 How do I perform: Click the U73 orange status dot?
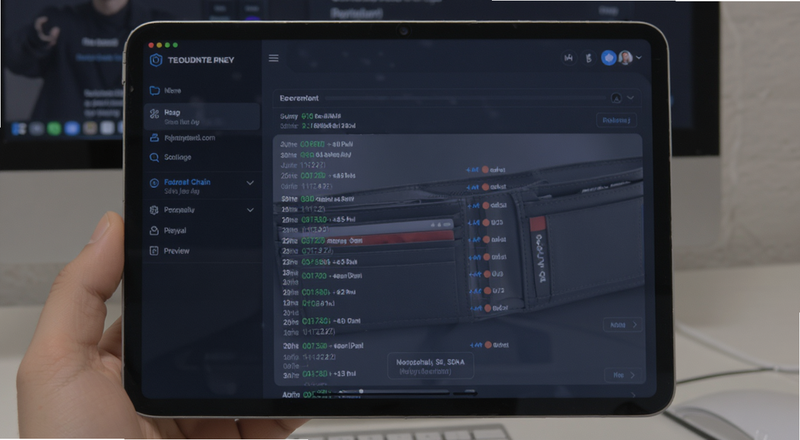tap(488, 291)
